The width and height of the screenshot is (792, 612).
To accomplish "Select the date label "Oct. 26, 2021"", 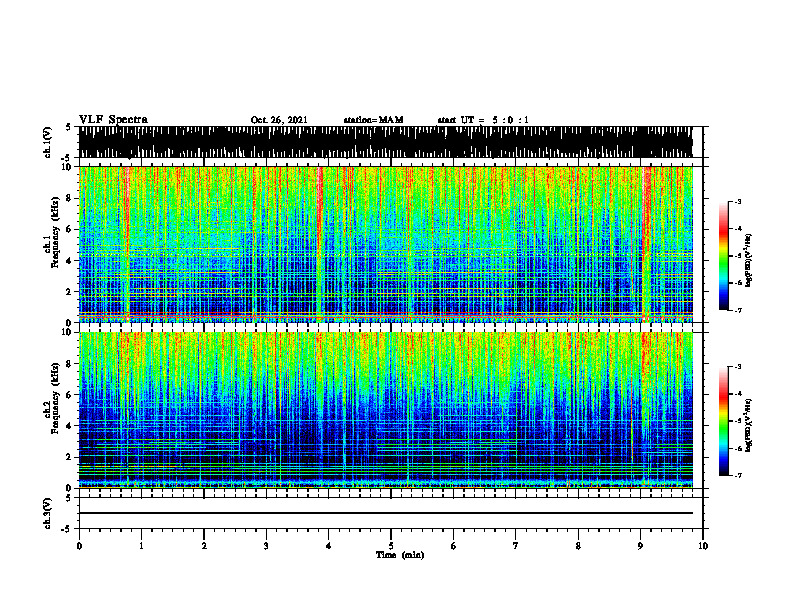I will (x=279, y=120).
